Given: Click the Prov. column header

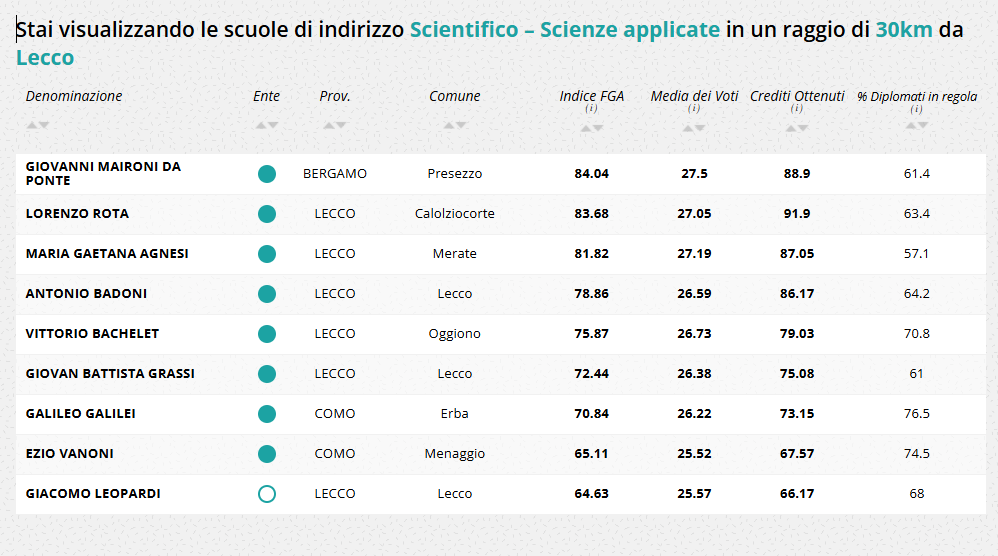Looking at the screenshot, I should coord(334,96).
